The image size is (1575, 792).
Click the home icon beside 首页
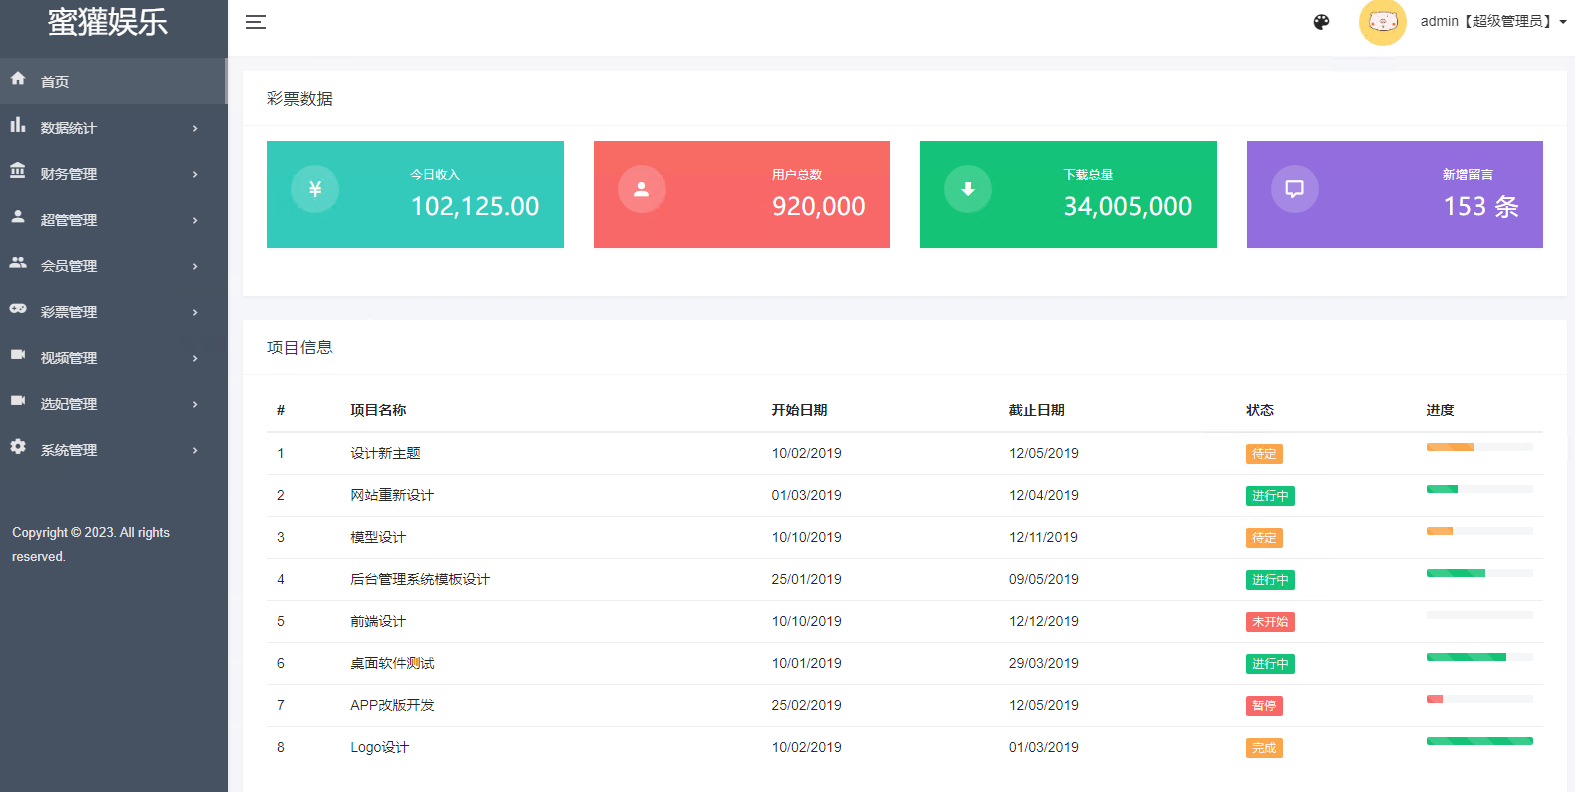pyautogui.click(x=18, y=79)
